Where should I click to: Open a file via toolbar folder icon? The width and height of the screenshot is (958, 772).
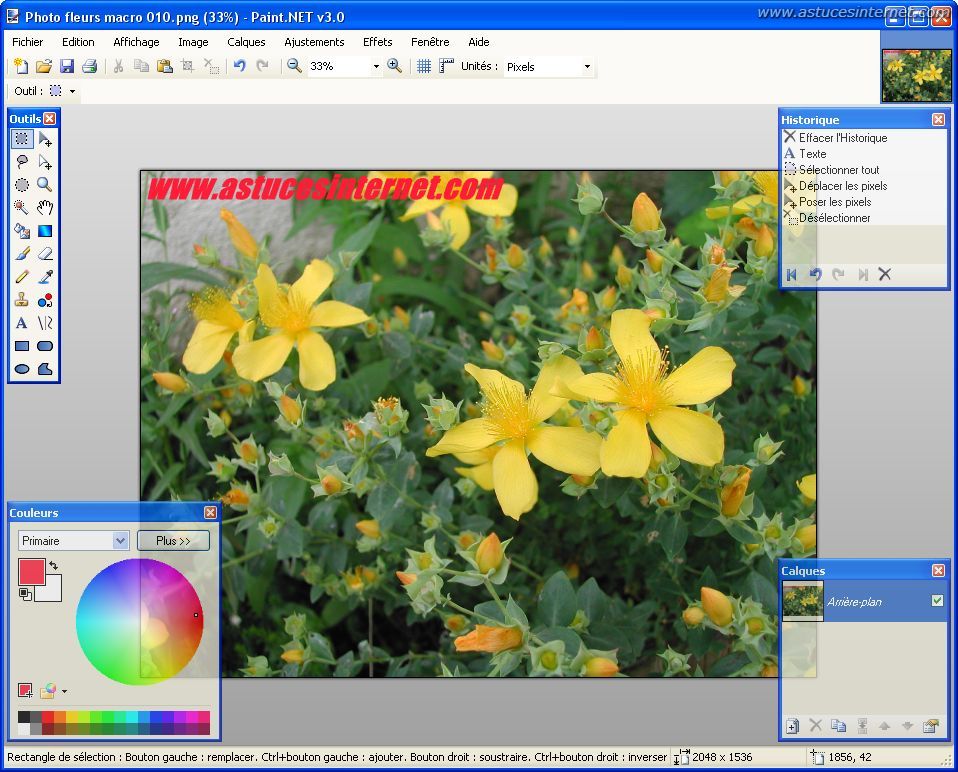tap(43, 66)
